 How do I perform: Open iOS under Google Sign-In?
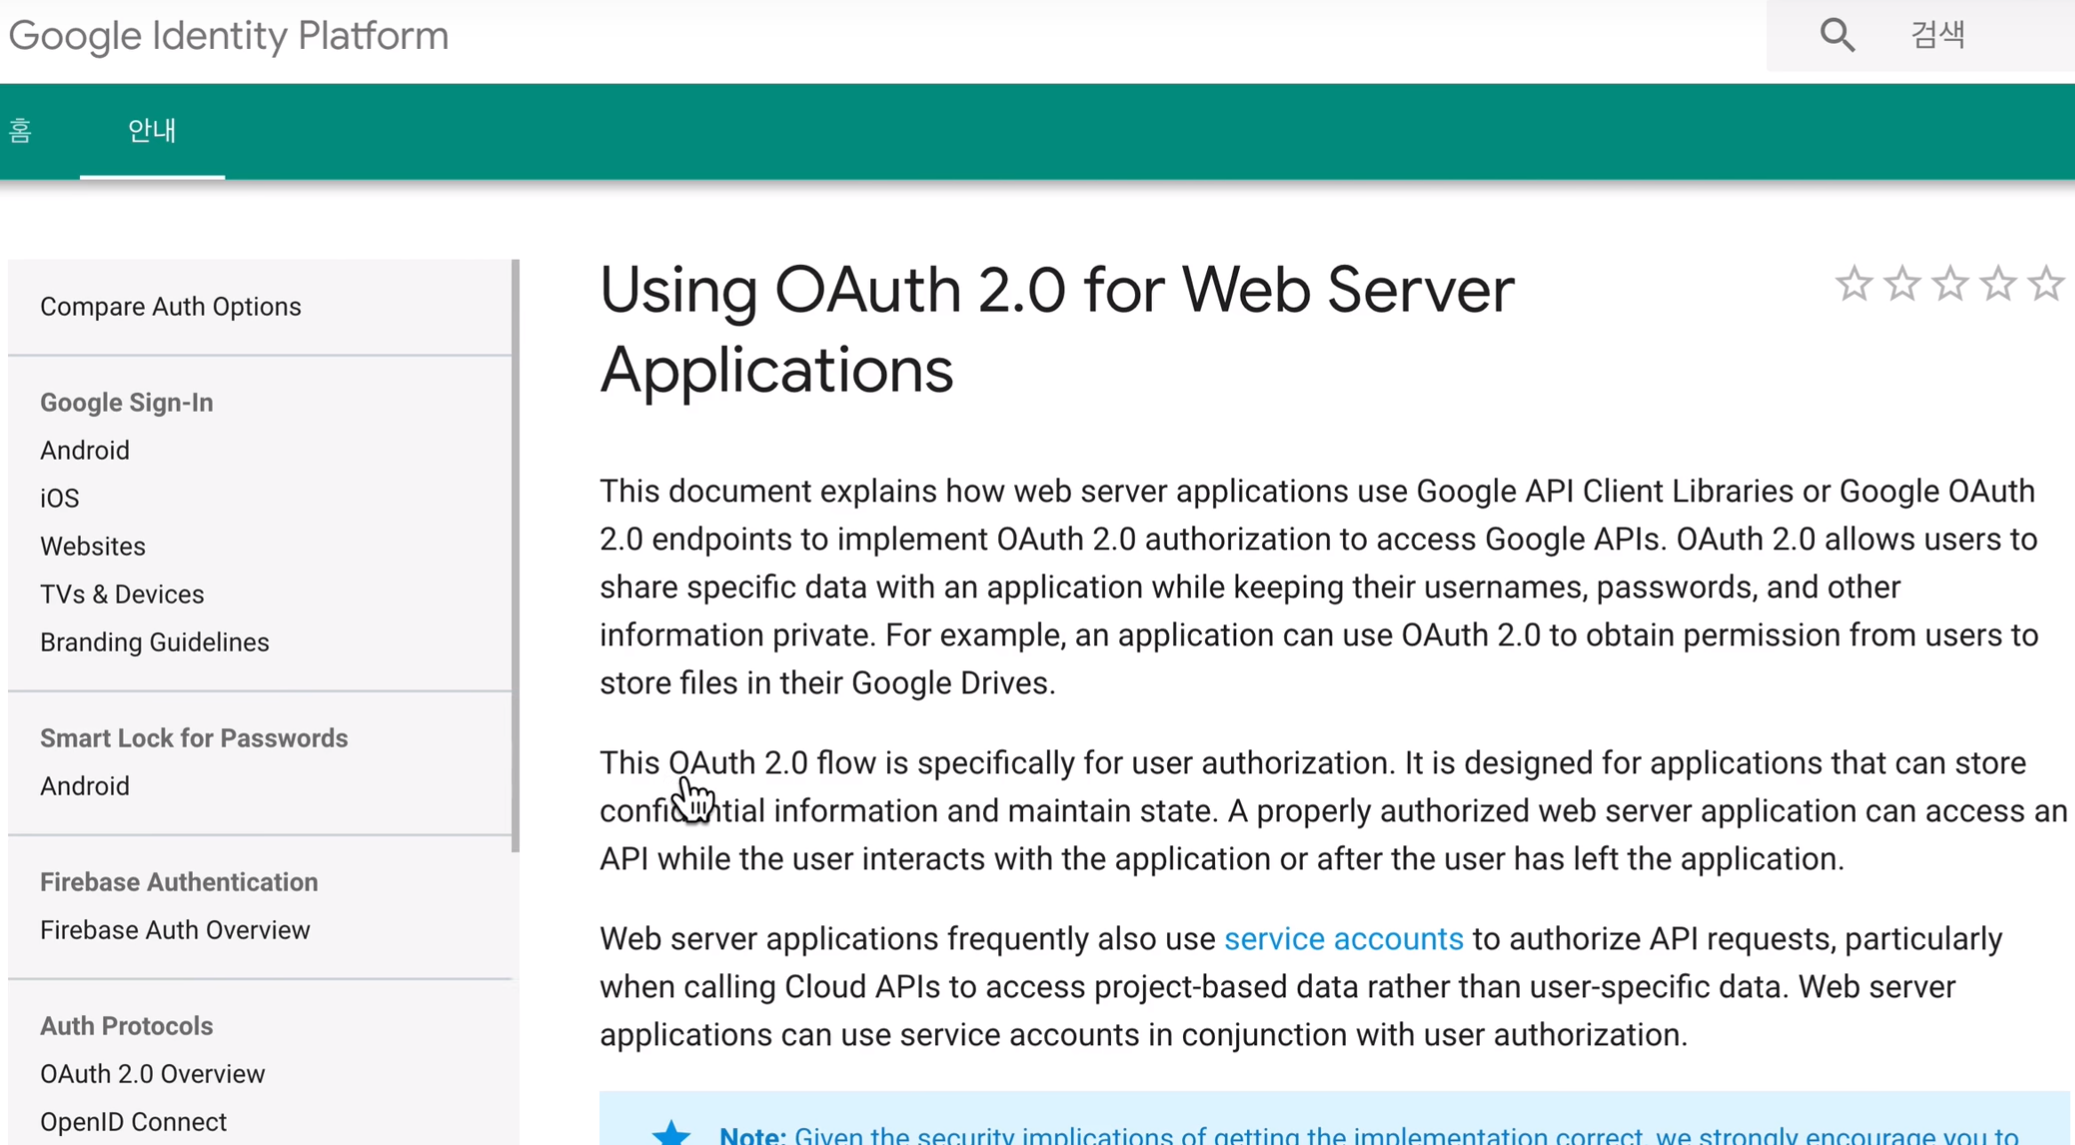[59, 498]
